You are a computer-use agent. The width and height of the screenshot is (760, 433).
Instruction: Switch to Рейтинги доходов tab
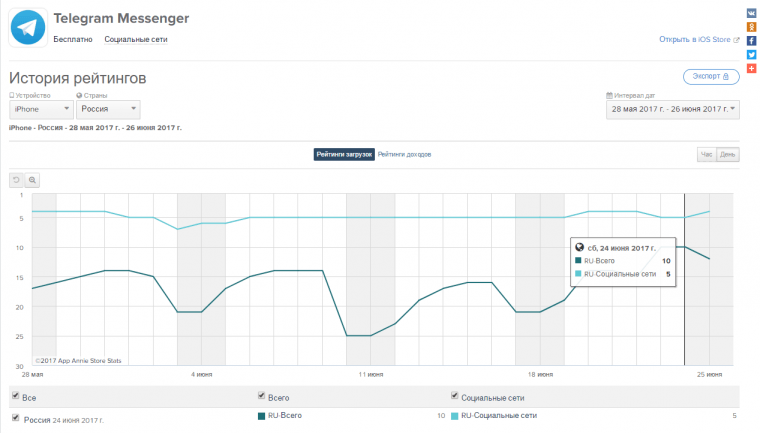404,154
